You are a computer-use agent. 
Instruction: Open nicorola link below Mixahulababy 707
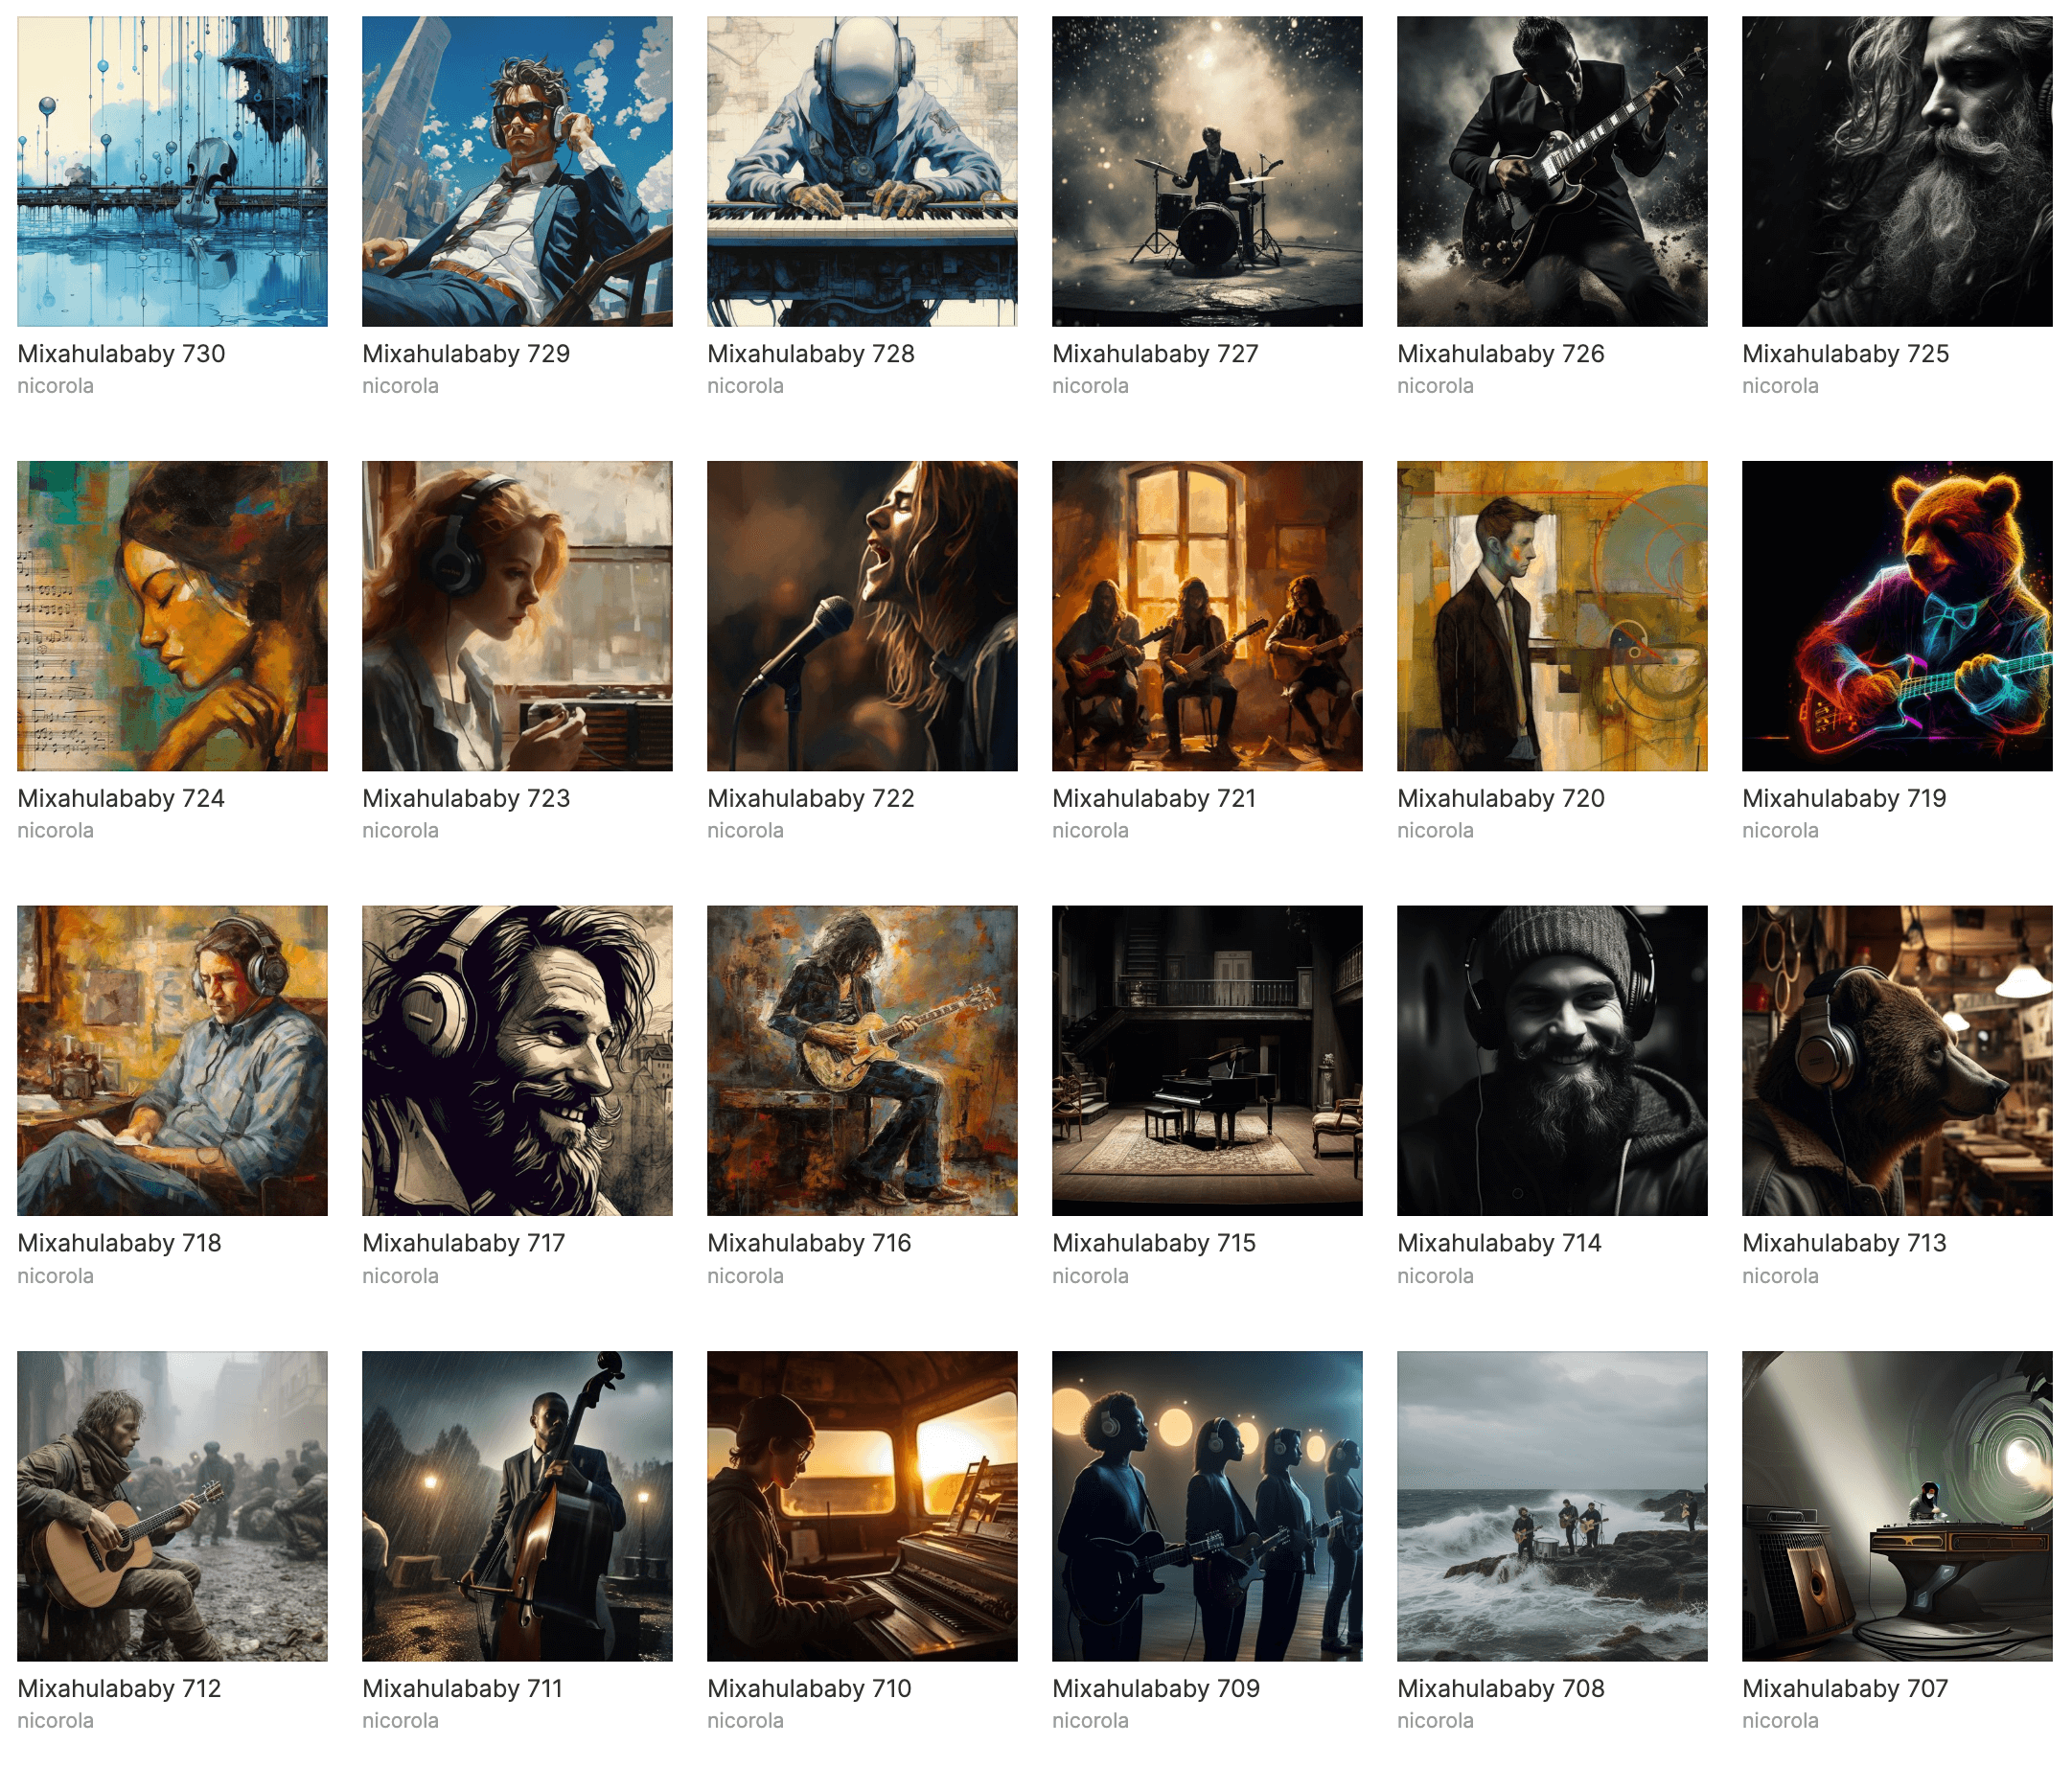click(1780, 1720)
